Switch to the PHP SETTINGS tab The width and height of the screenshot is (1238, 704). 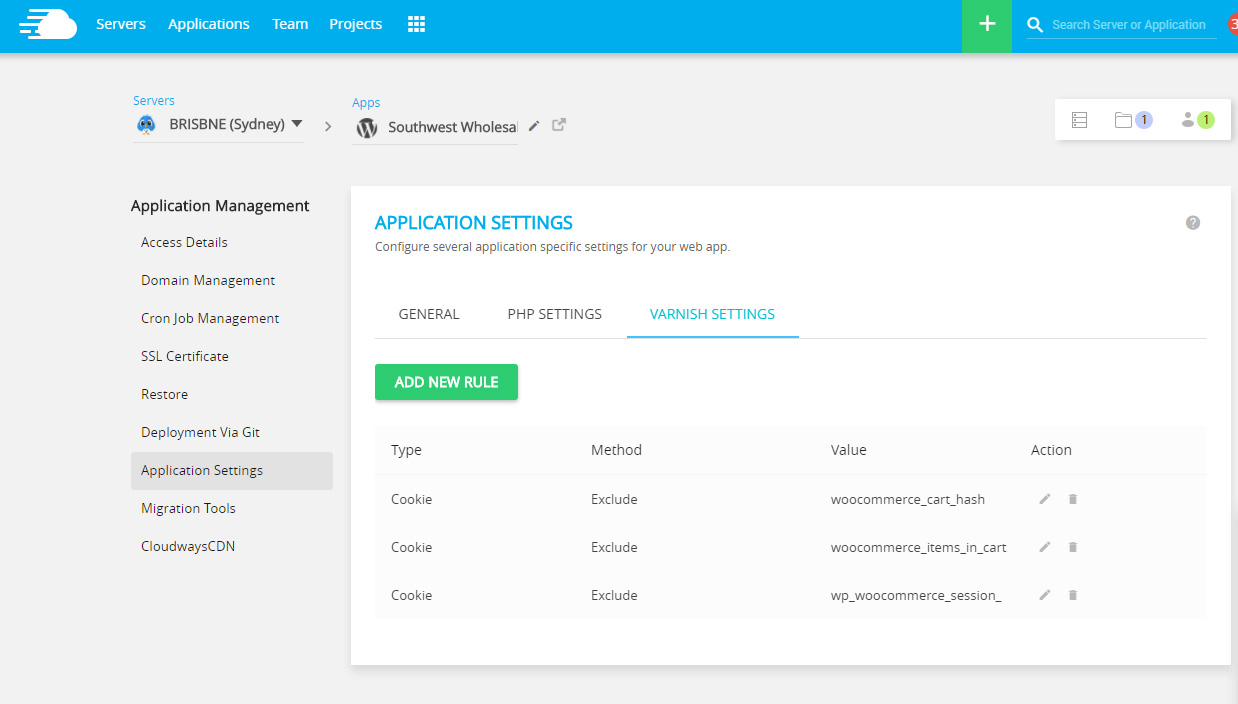click(x=555, y=314)
